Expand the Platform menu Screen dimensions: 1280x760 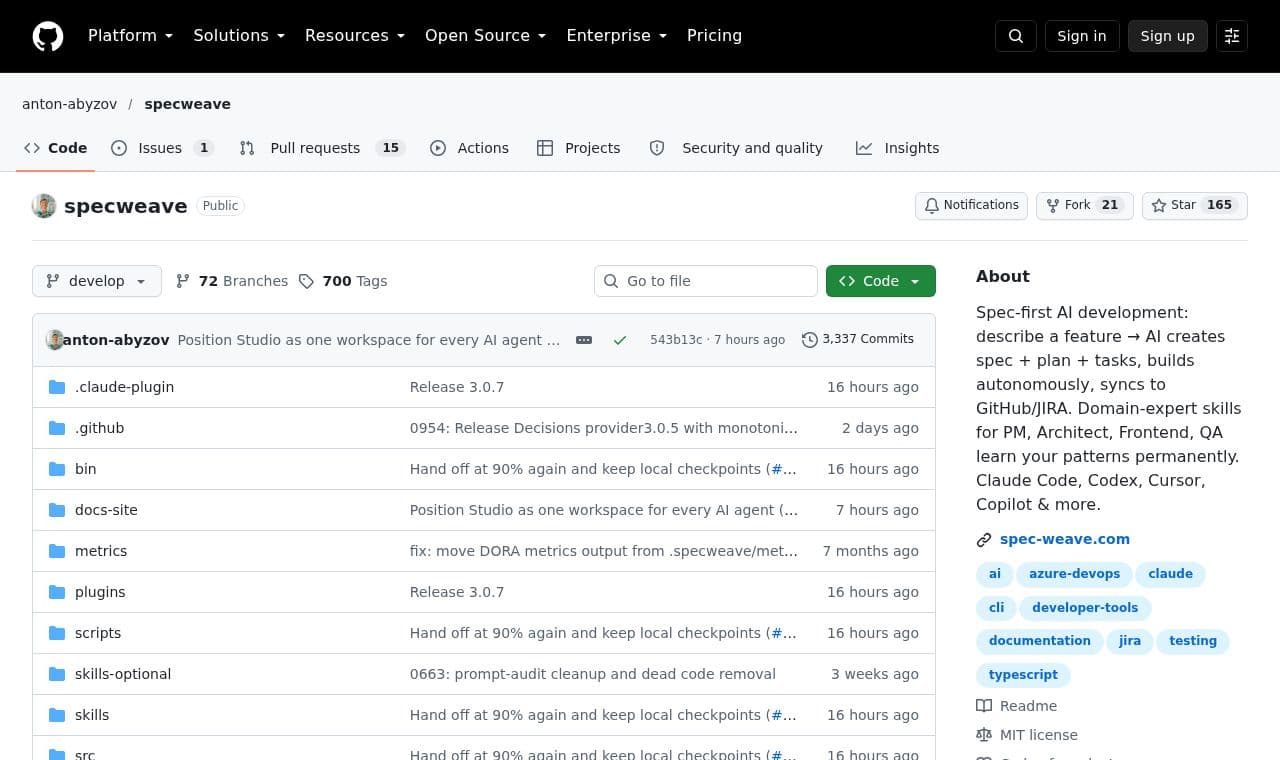[x=130, y=36]
